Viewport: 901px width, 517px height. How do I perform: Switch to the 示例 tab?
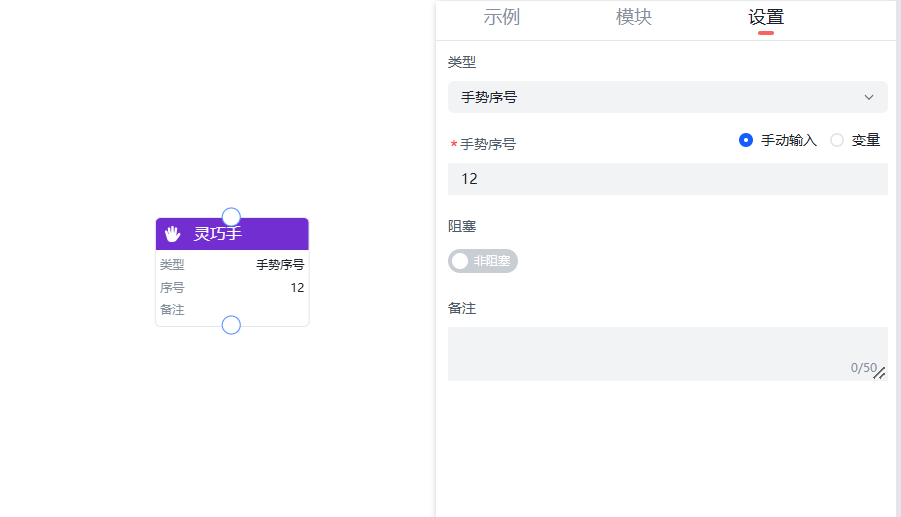[502, 17]
